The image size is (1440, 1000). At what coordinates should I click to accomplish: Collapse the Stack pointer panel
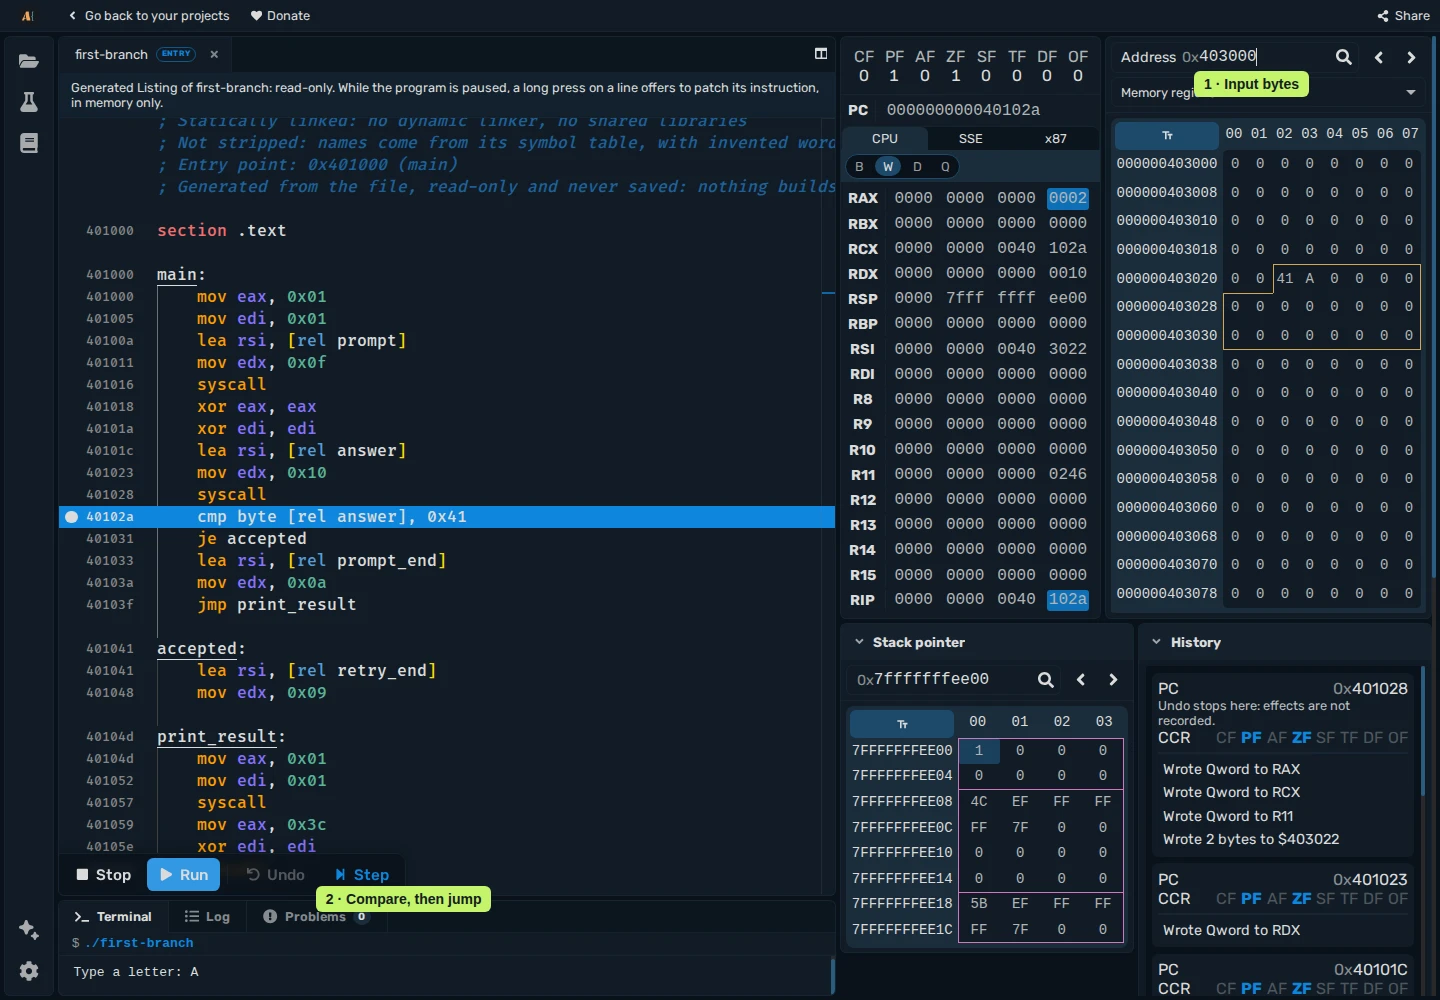coord(859,642)
